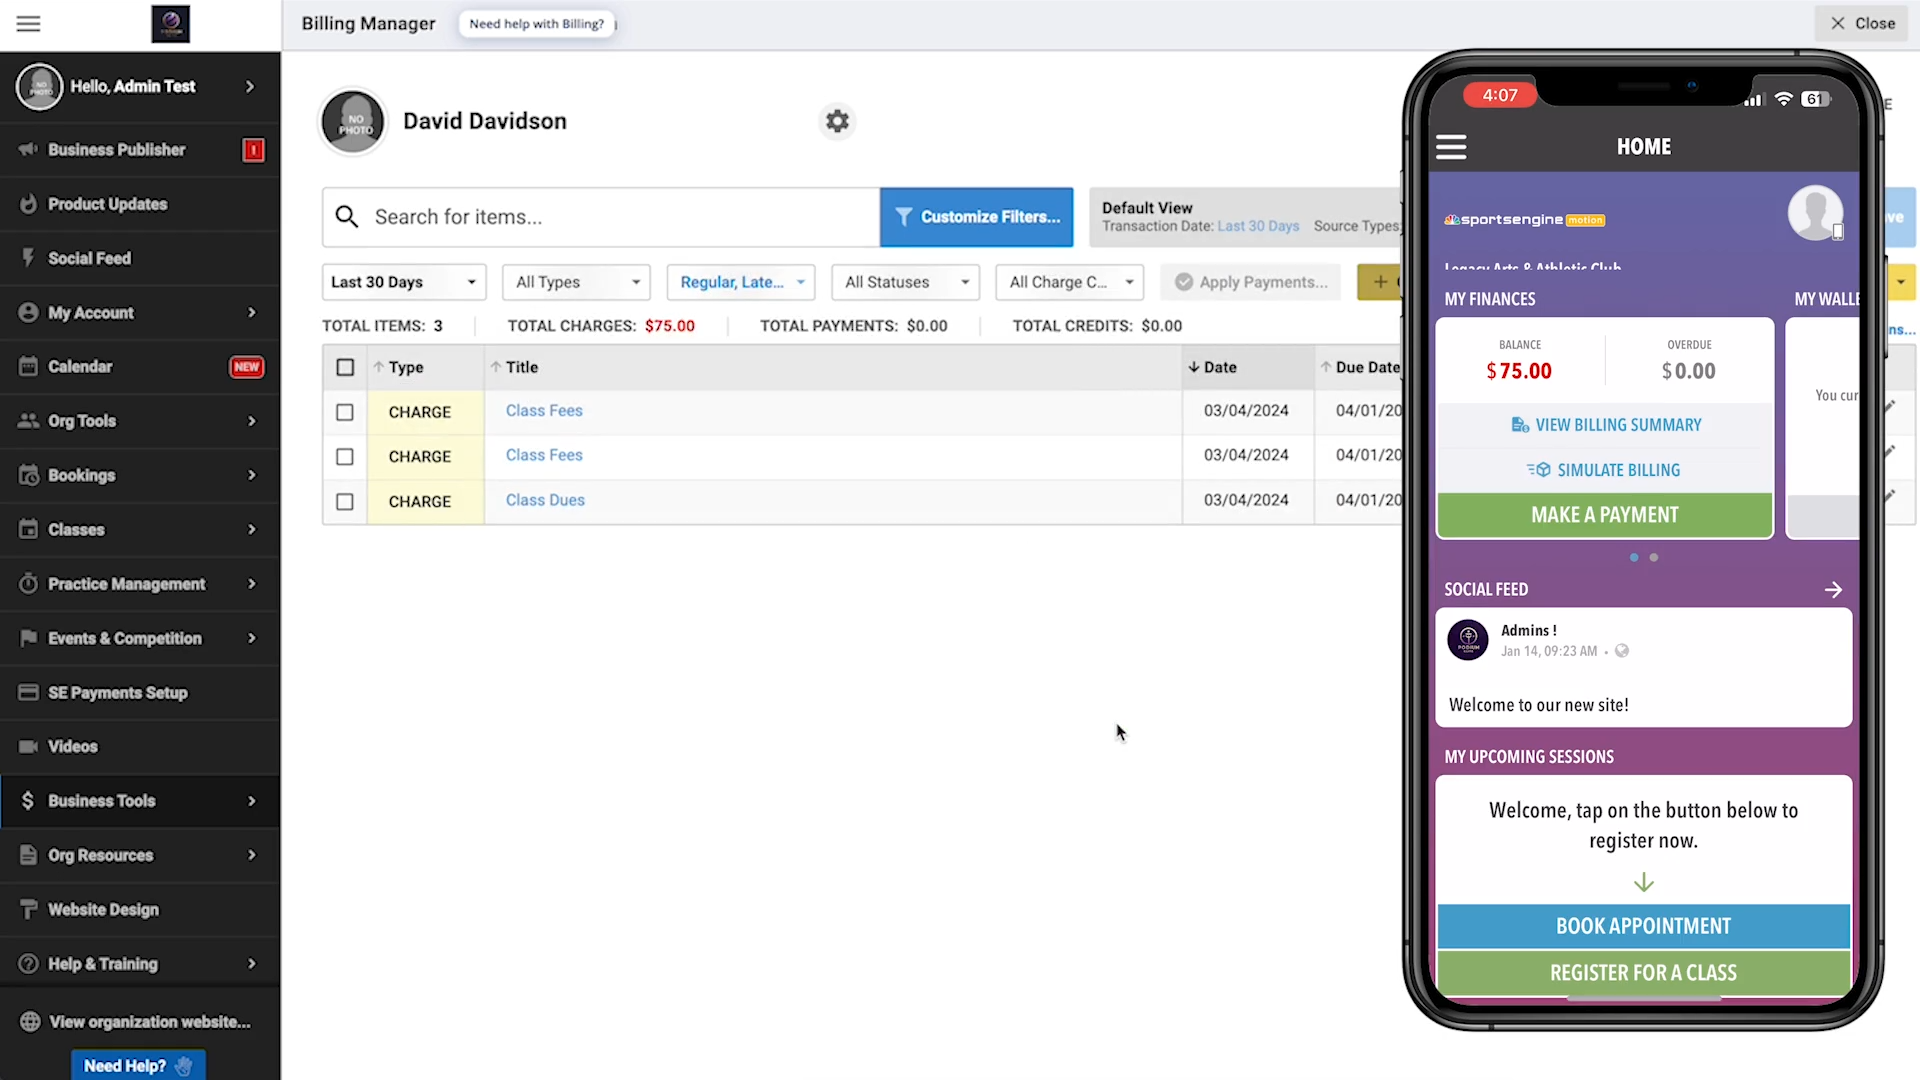The height and width of the screenshot is (1080, 1920).
Task: Expand Practice Management chevron
Action: coord(251,584)
